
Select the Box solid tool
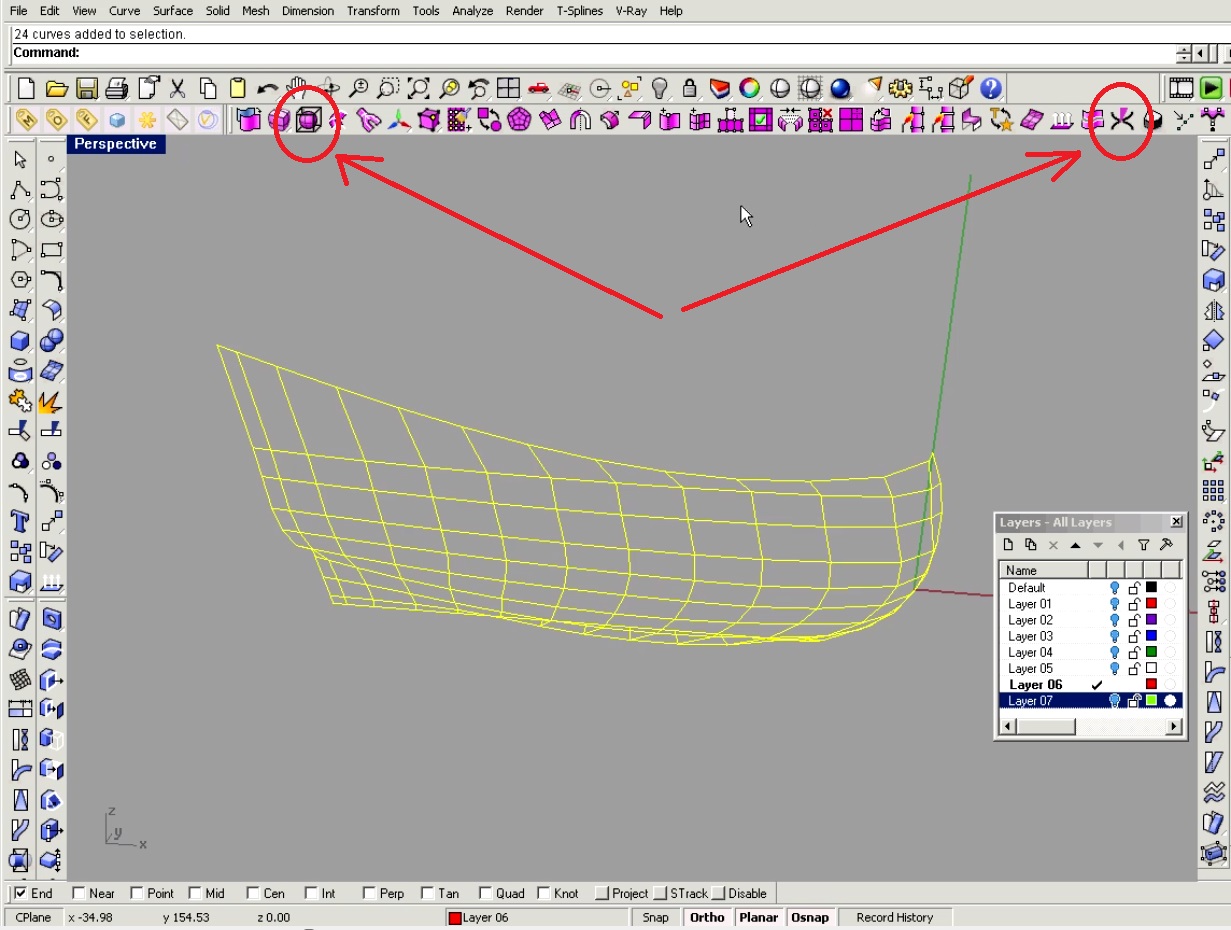point(20,341)
